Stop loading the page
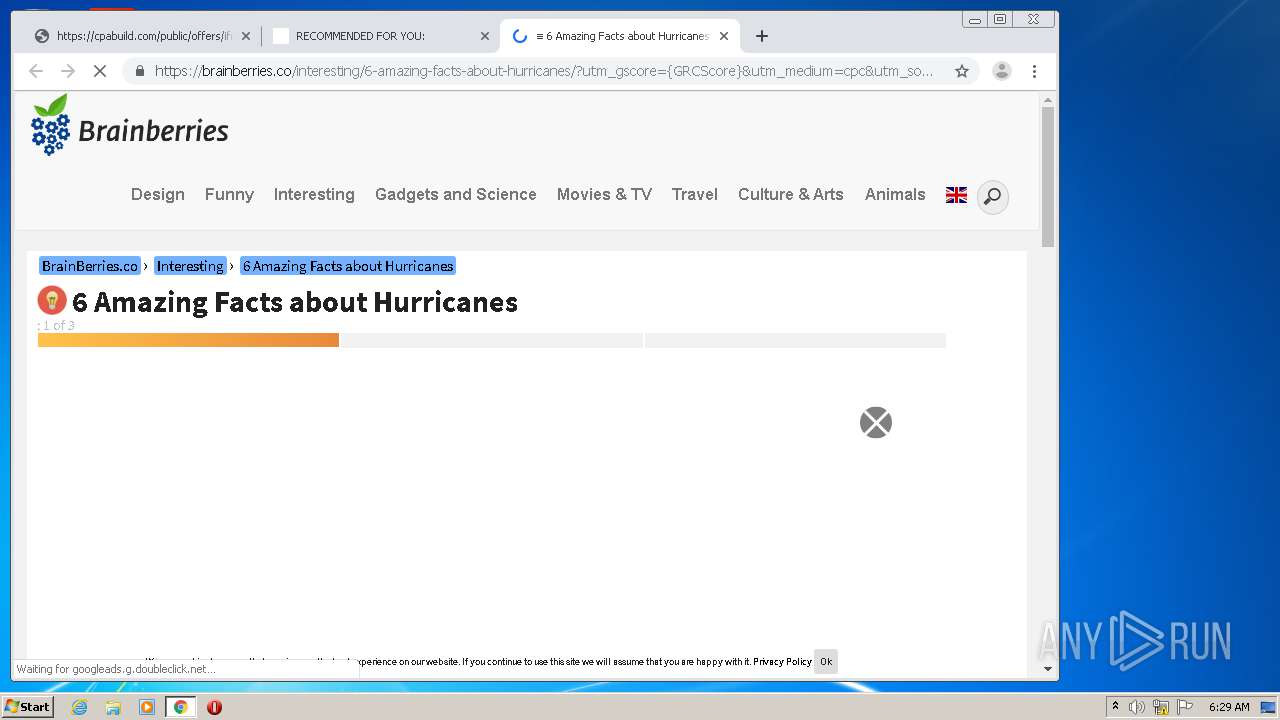 pyautogui.click(x=99, y=71)
